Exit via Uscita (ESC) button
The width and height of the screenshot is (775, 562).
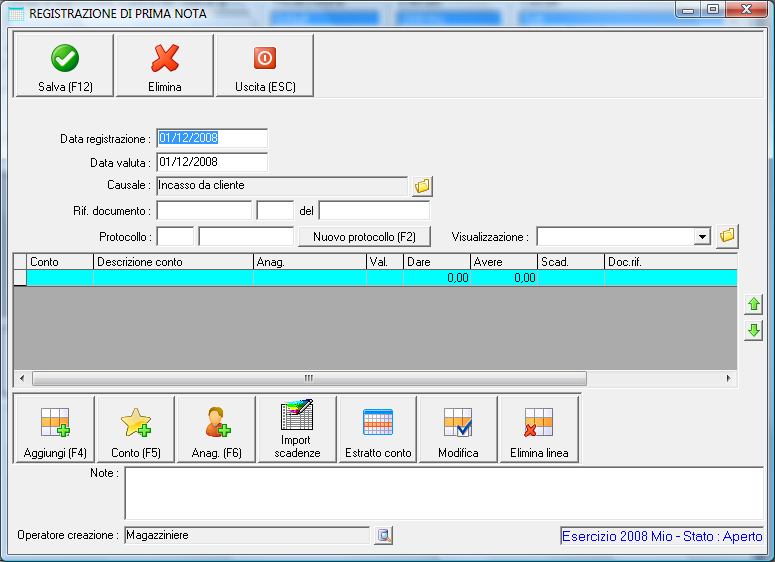(265, 65)
